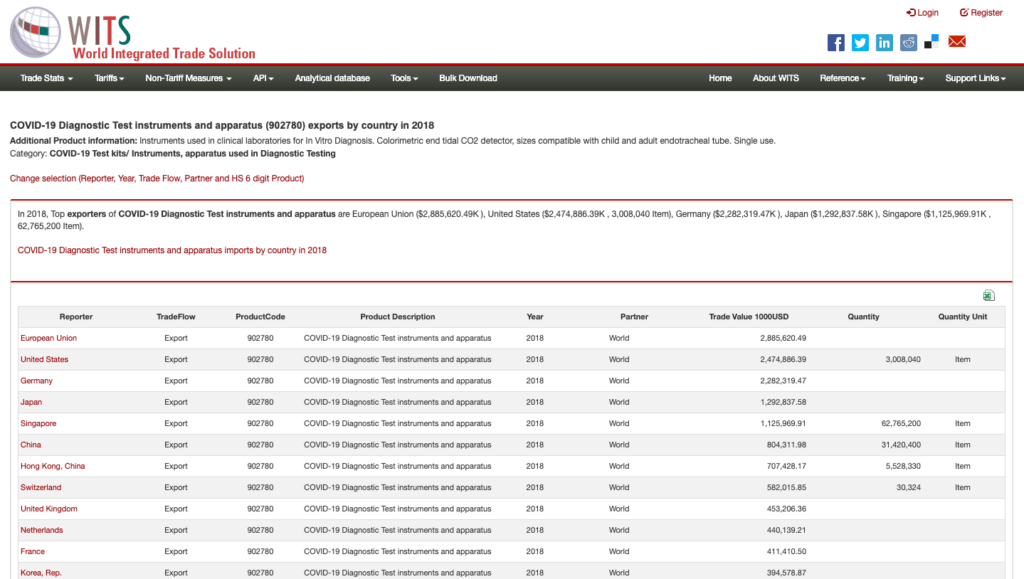
Task: Navigate to Home
Action: pos(720,78)
